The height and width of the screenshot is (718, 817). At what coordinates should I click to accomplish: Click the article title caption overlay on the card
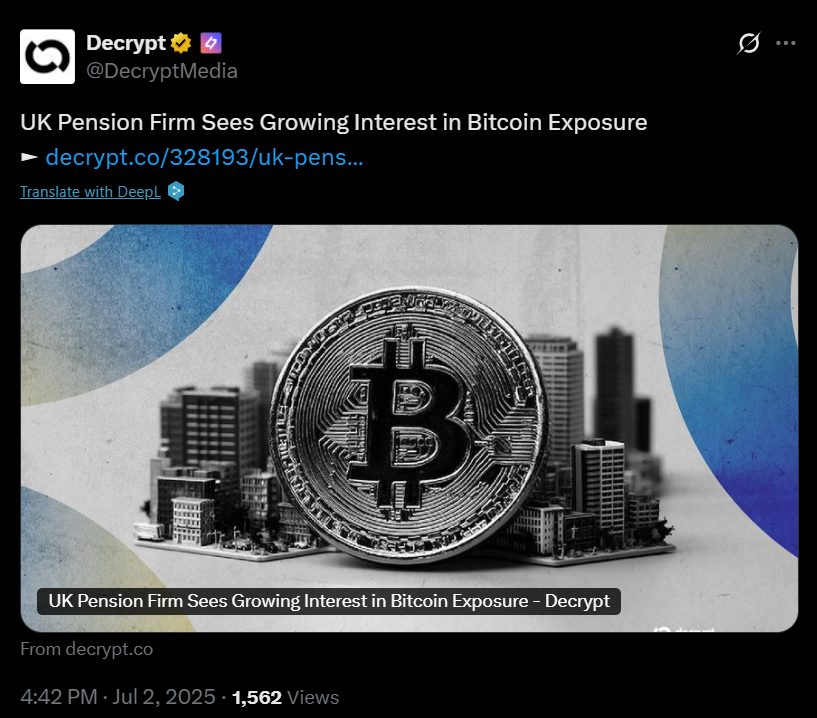[329, 601]
